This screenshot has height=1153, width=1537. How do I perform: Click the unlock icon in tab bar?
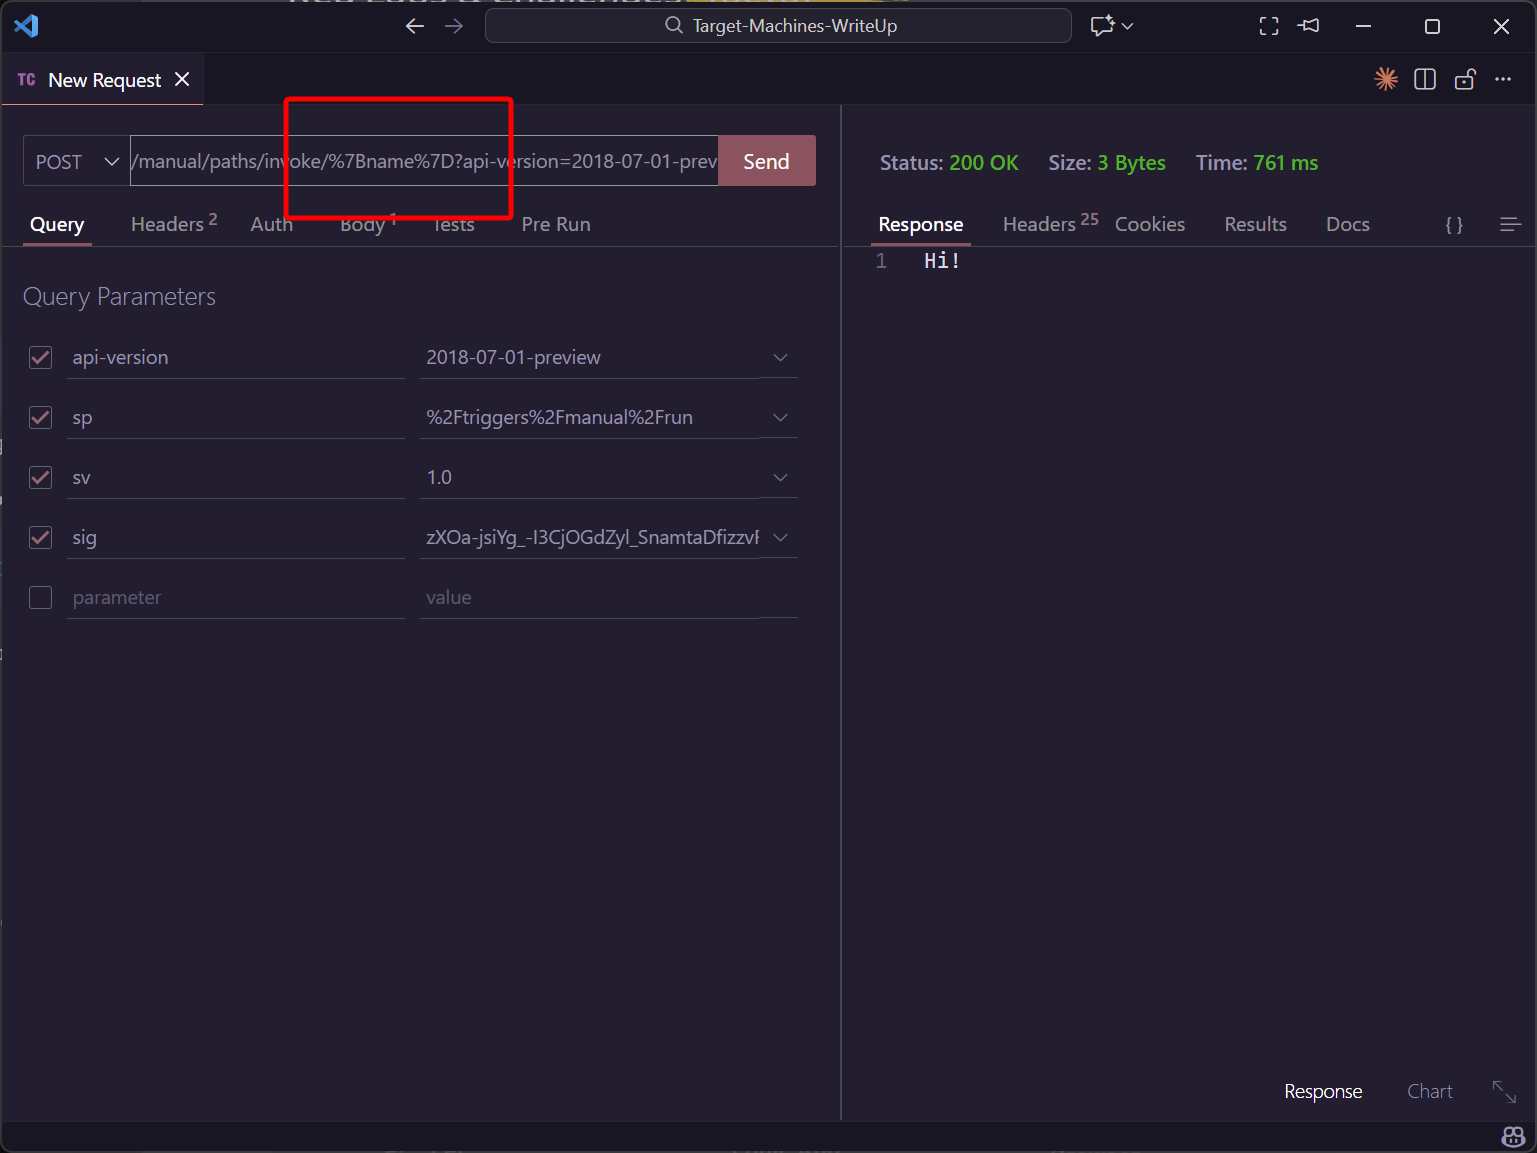click(x=1465, y=80)
